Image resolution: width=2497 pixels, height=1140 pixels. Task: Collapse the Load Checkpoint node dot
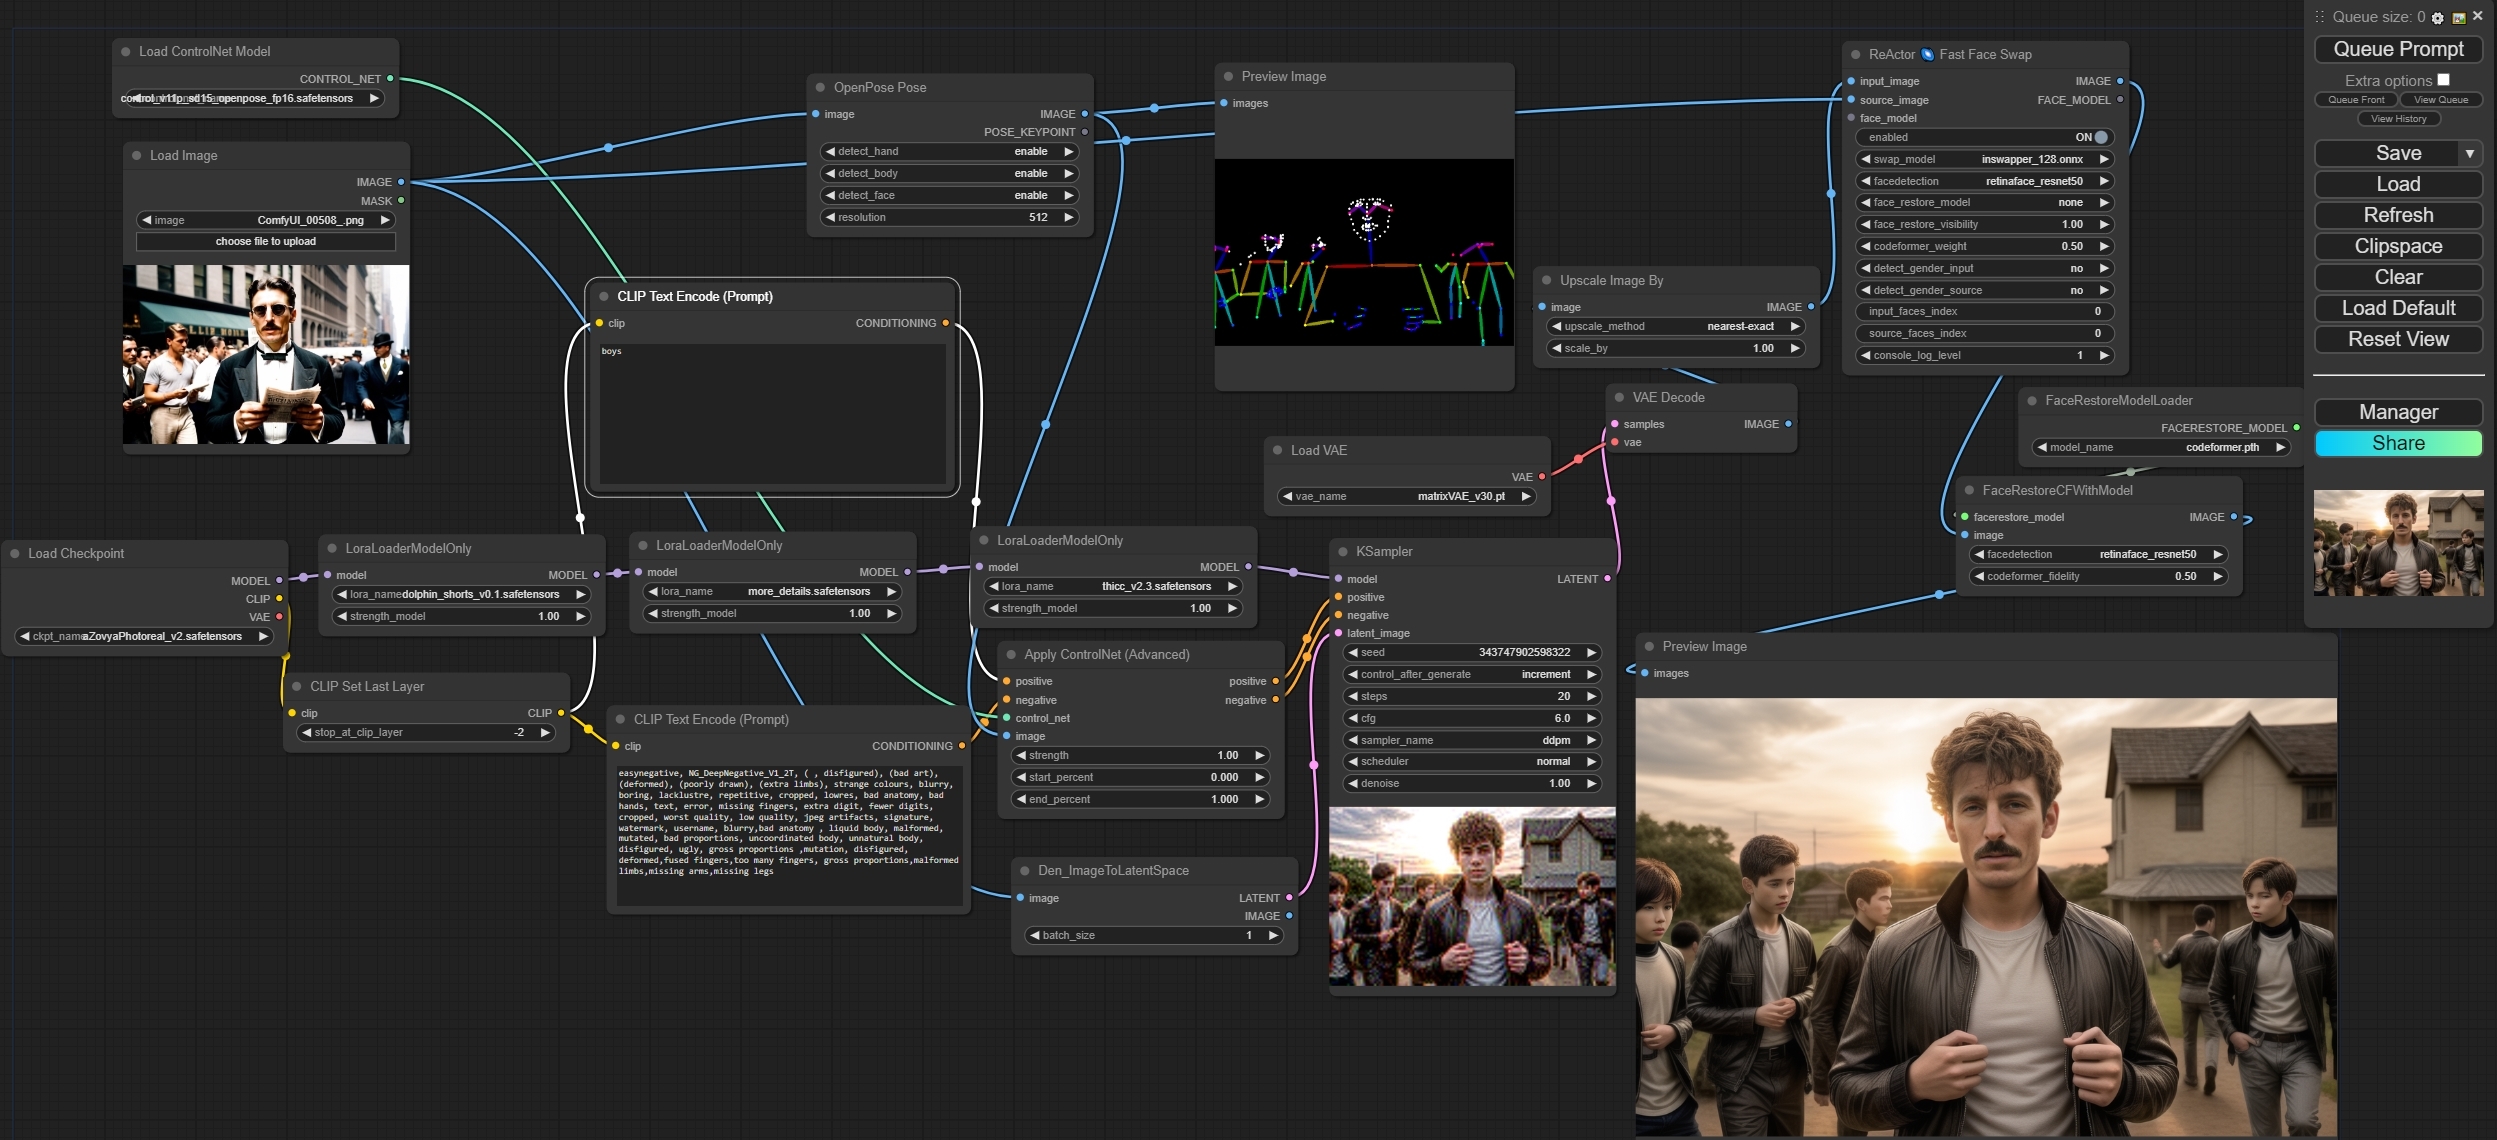pyautogui.click(x=15, y=553)
